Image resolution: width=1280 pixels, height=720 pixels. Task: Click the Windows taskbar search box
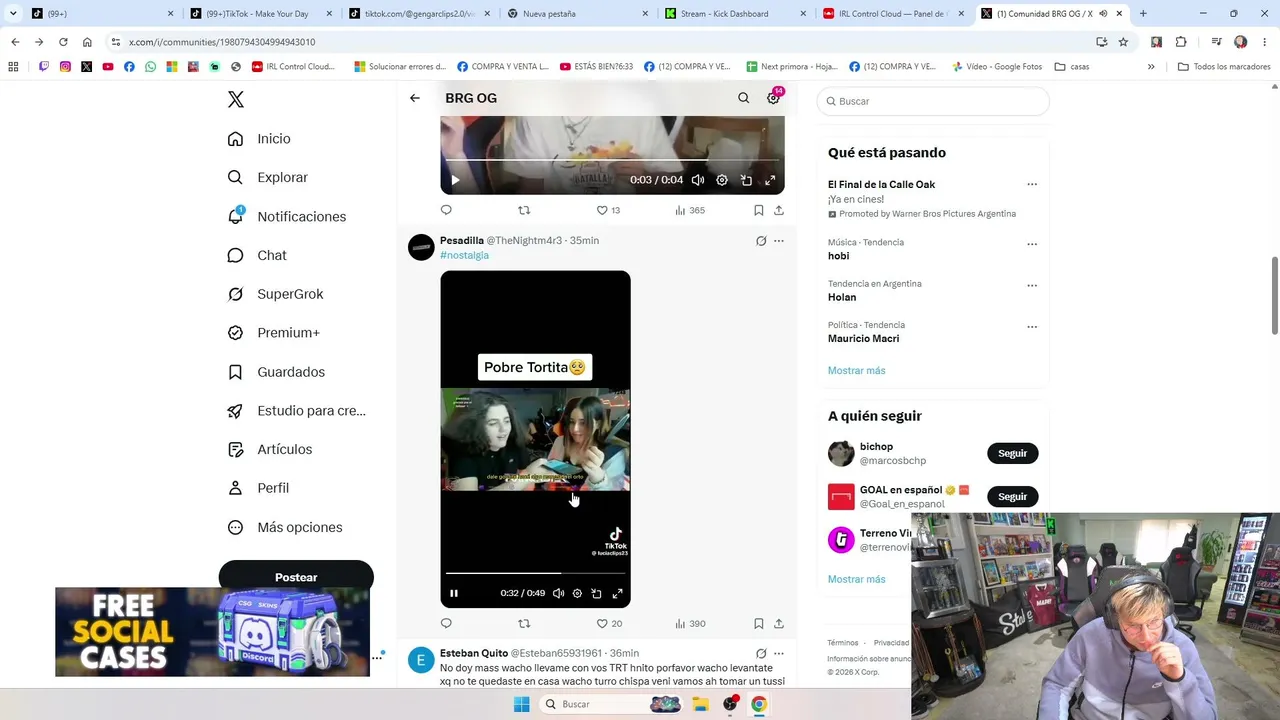pos(613,704)
